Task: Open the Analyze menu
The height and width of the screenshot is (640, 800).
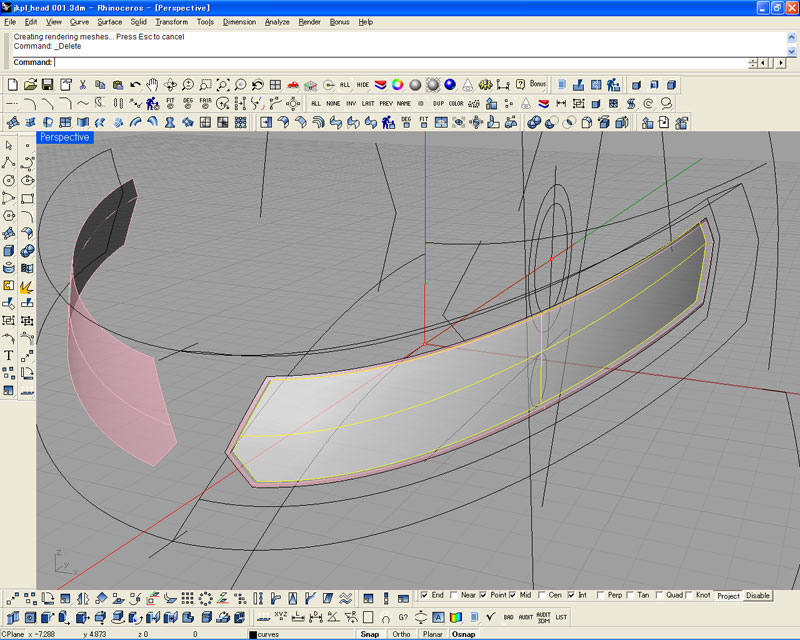Action: [x=277, y=21]
